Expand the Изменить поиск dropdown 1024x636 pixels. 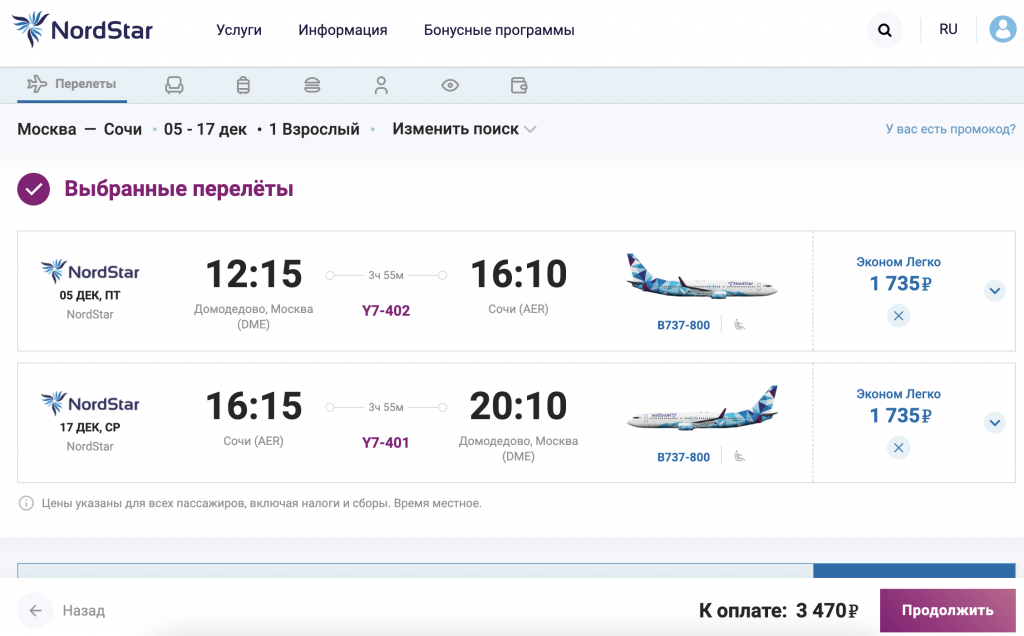coord(464,129)
